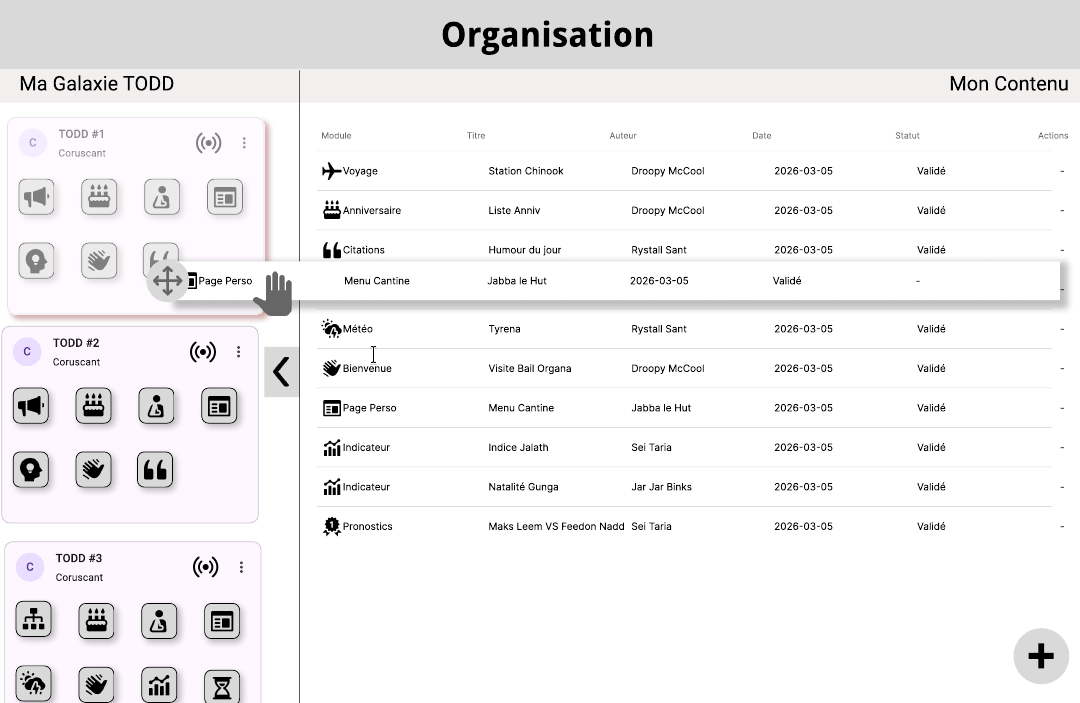Sort by the Module column header

336,136
